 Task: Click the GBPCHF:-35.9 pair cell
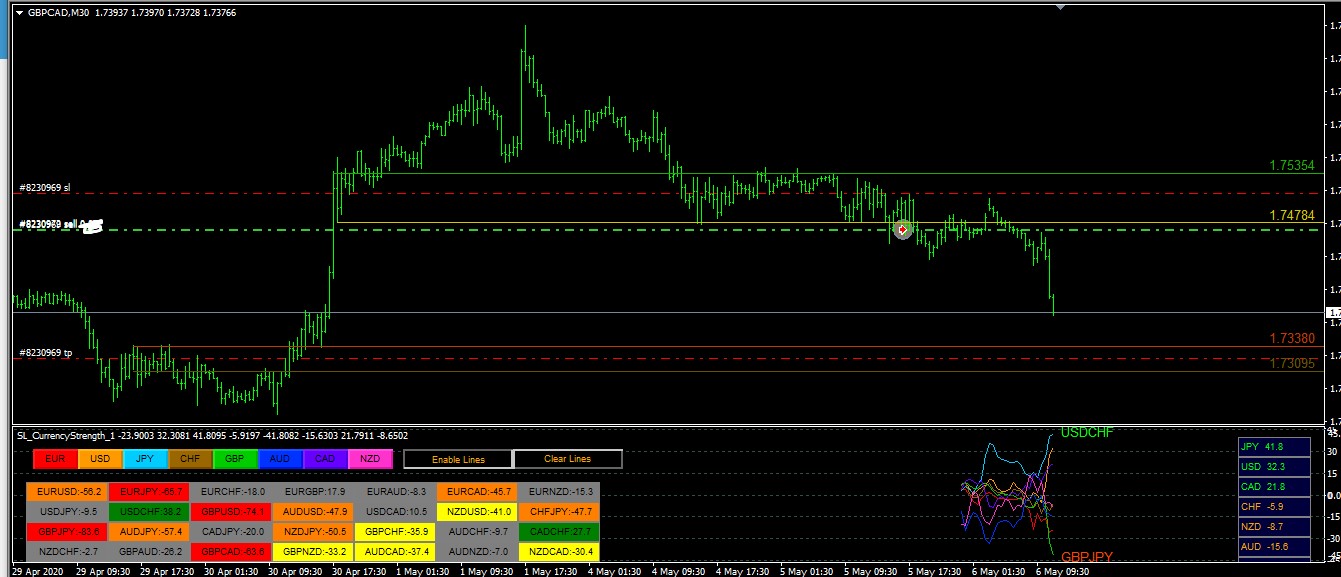click(394, 532)
